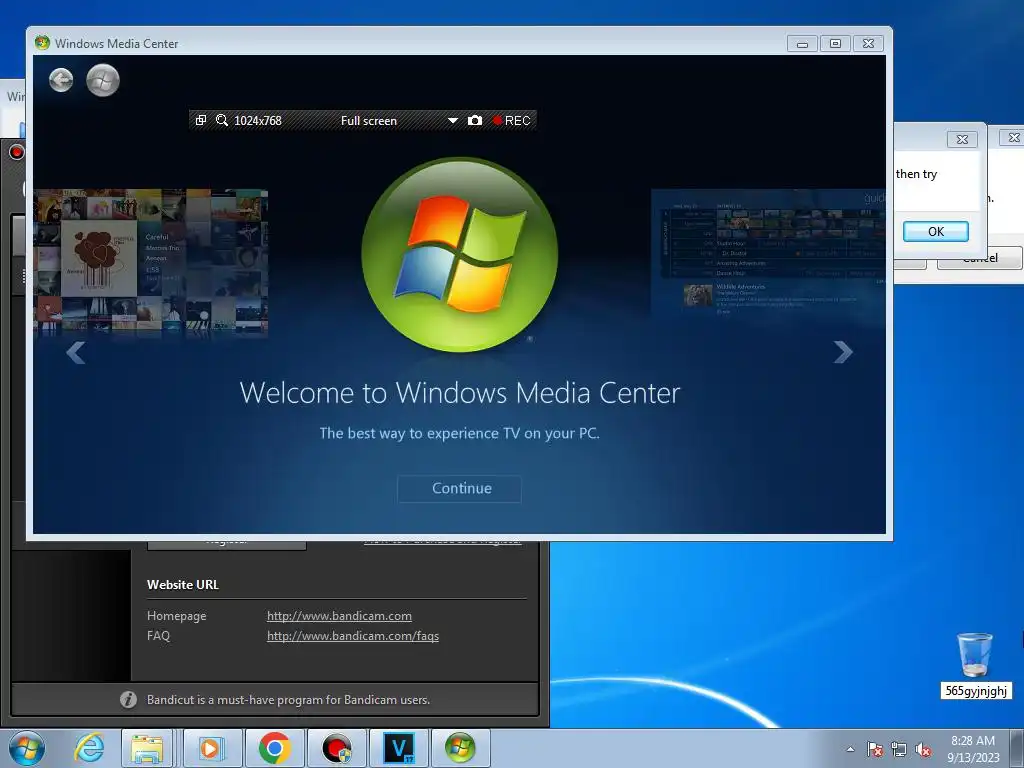1024x768 pixels.
Task: Click the green Start orb in Media Center
Action: click(103, 80)
